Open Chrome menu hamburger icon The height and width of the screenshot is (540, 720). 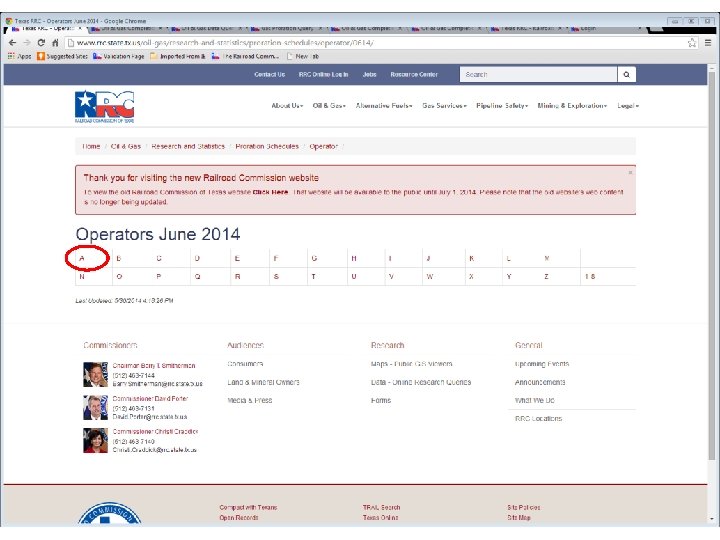pos(708,43)
